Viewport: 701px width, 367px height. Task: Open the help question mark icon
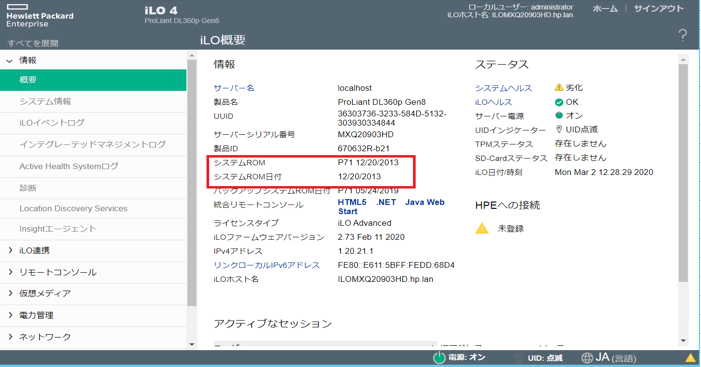tap(682, 35)
